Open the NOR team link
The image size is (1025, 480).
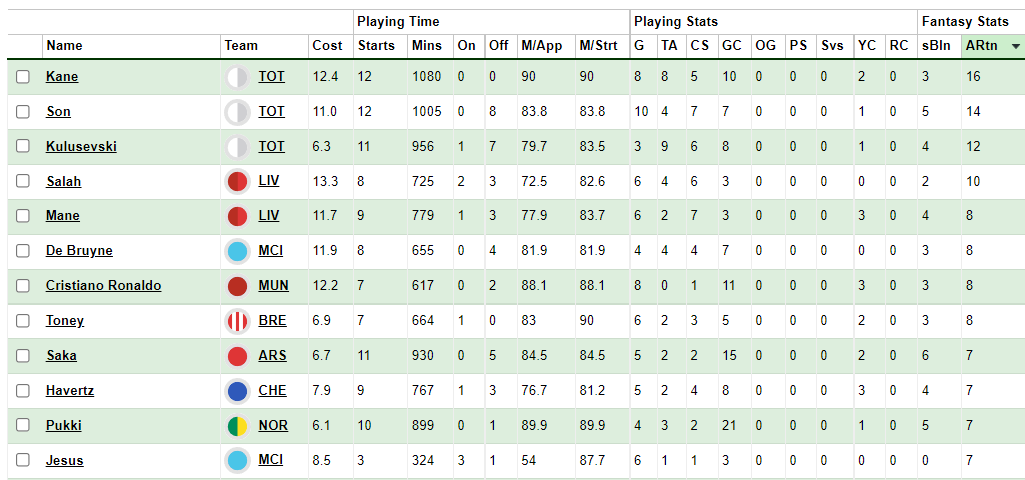[x=273, y=426]
